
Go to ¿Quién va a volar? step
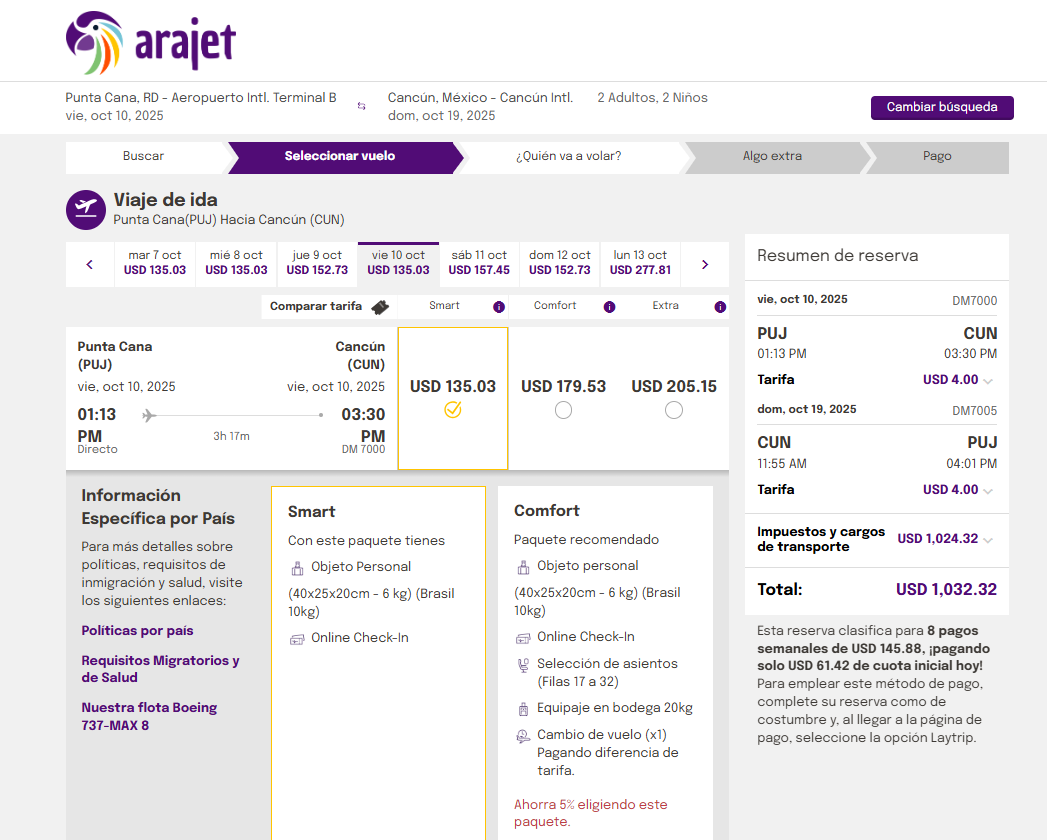569,157
